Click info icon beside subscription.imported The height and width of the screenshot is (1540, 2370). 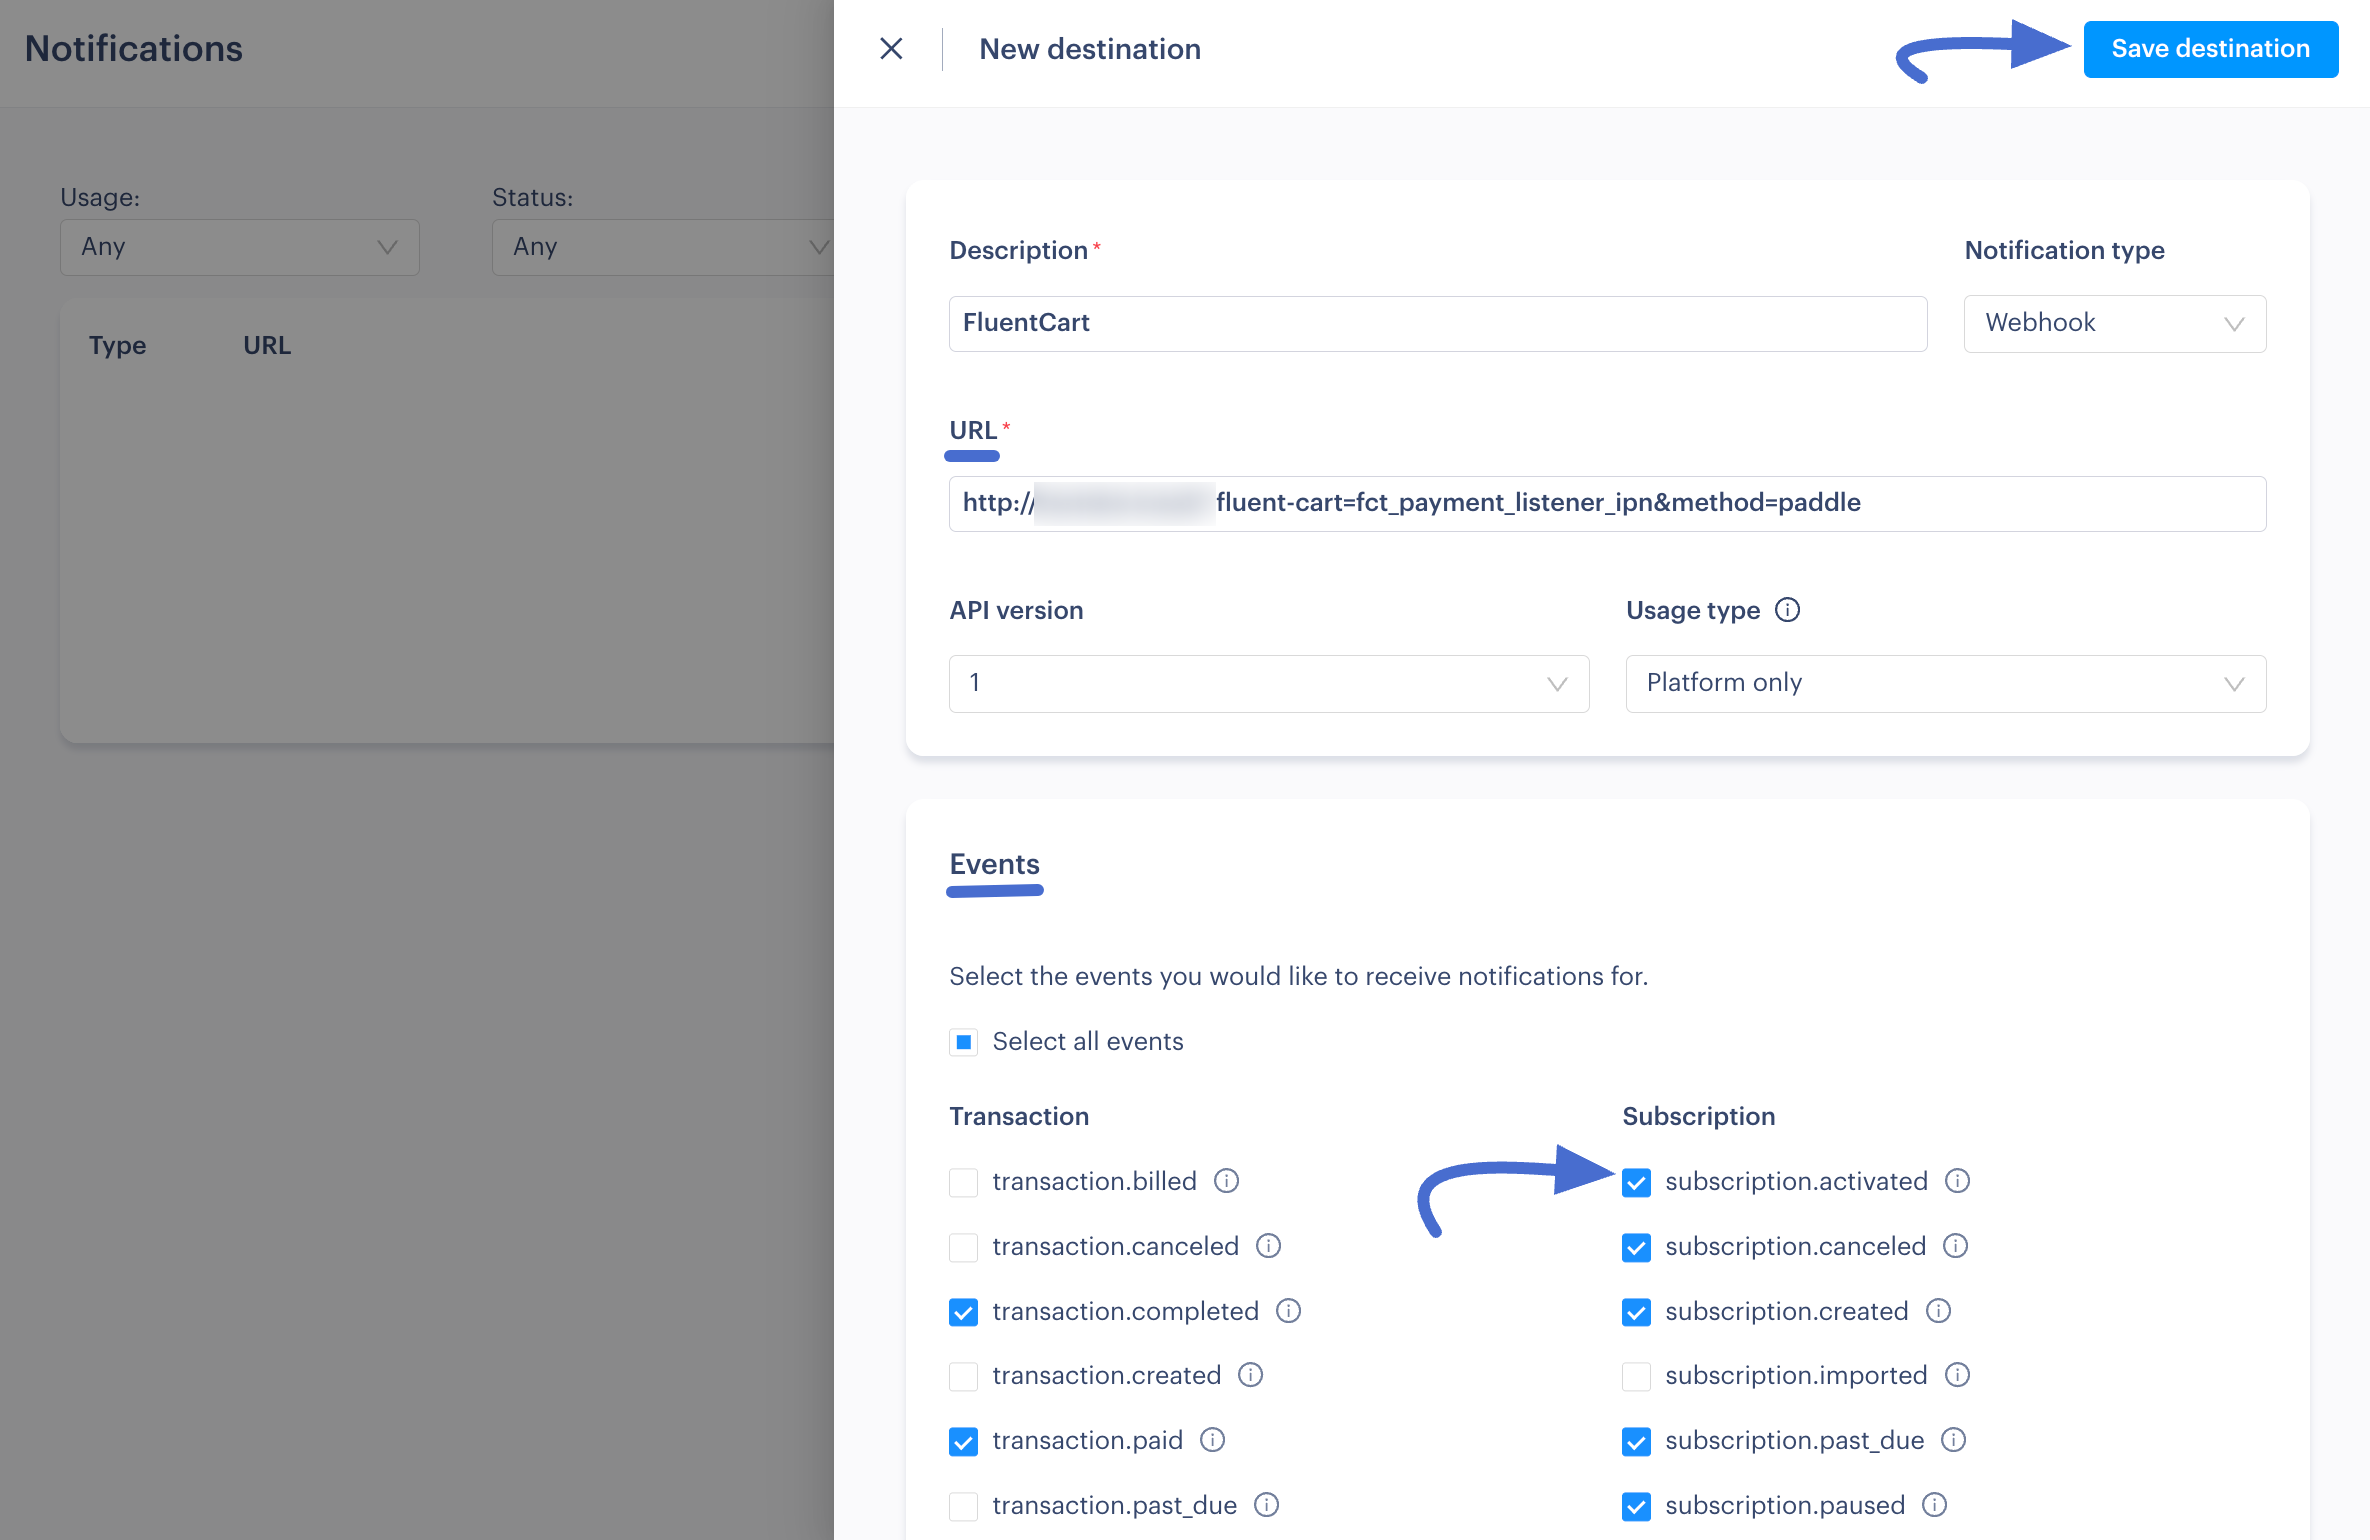coord(1957,1375)
